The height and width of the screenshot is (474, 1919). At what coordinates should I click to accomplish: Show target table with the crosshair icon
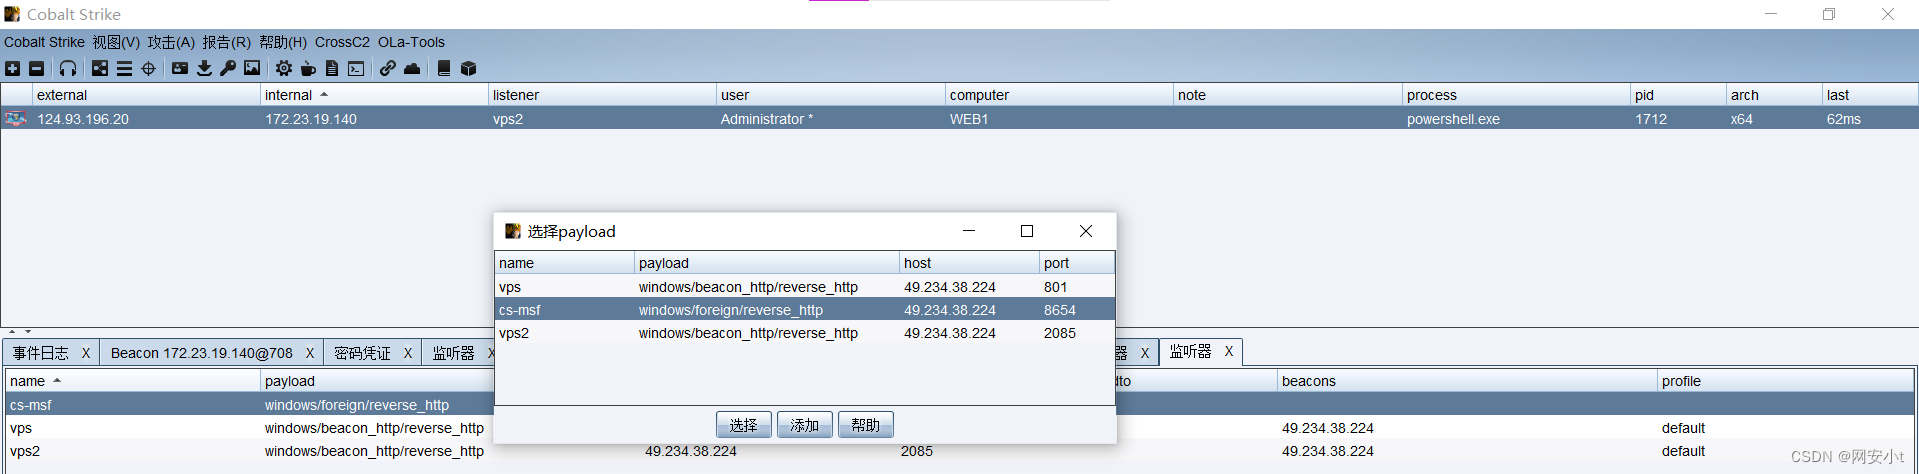[149, 68]
